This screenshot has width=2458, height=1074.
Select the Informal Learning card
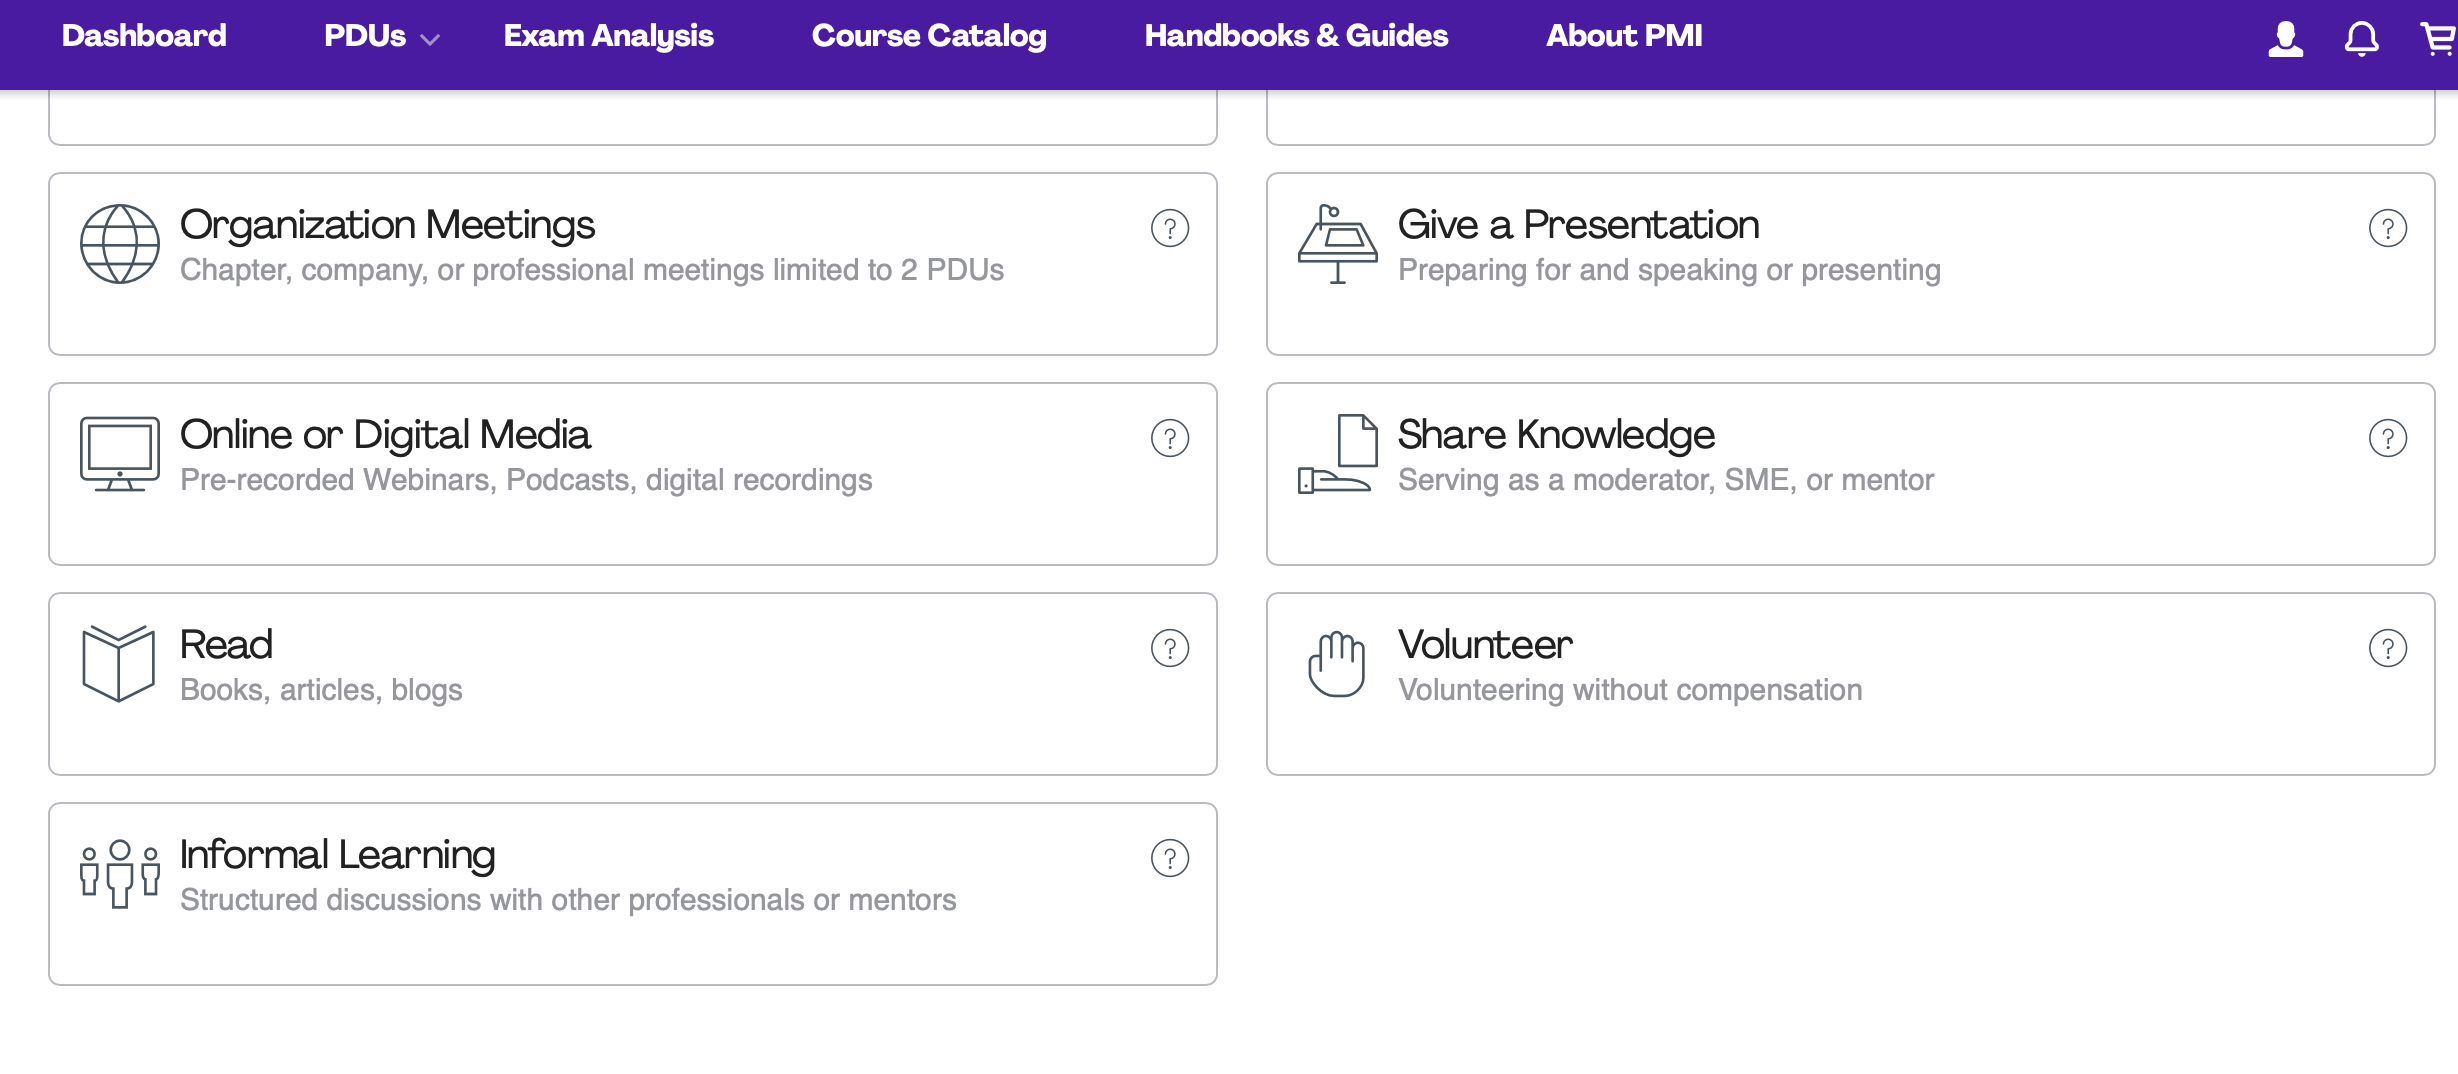point(633,894)
